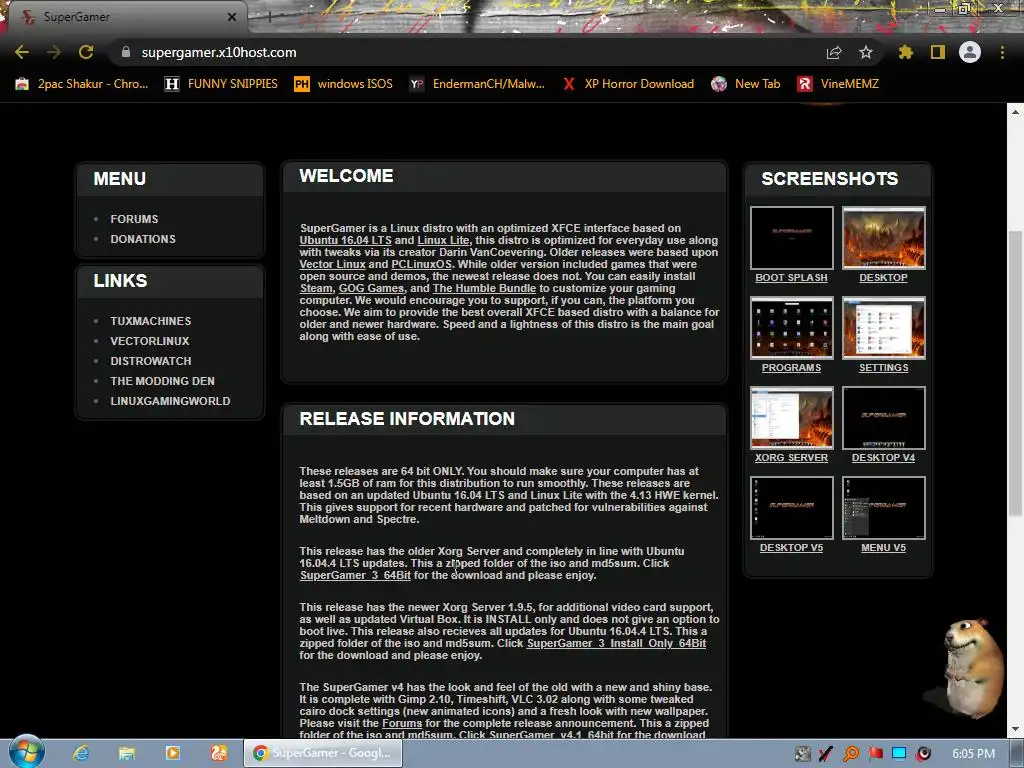Click the share page icon in address bar

[x=834, y=52]
